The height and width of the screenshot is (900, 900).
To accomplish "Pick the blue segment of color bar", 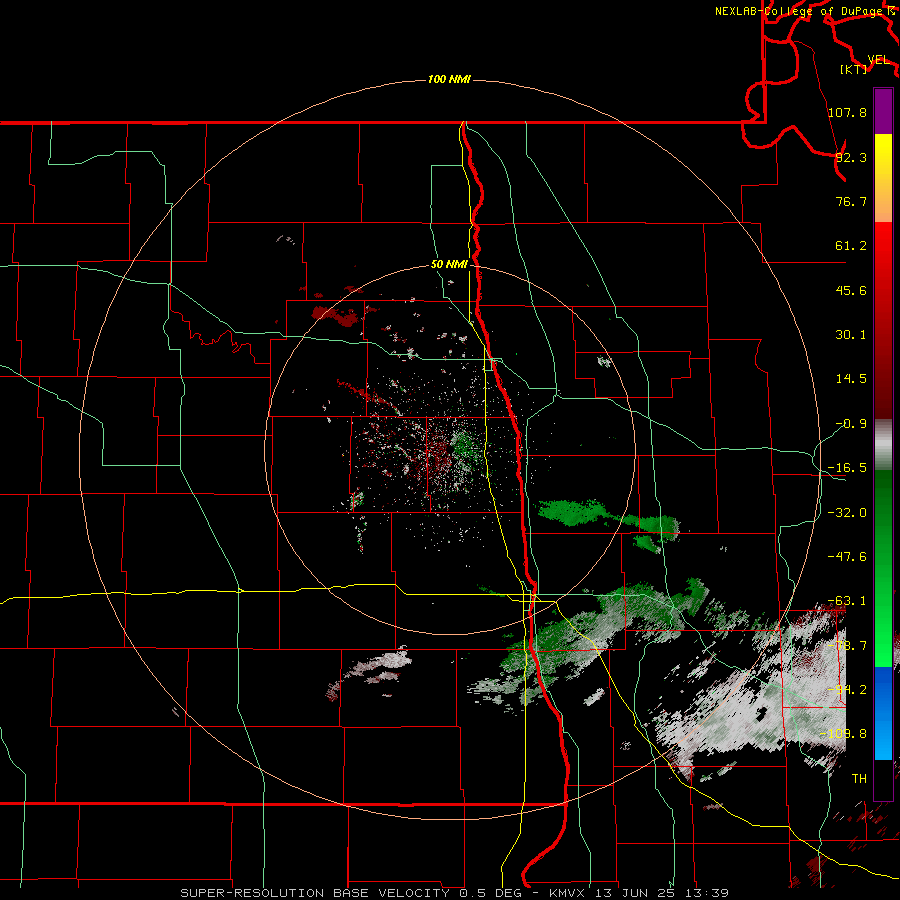I will coord(883,713).
